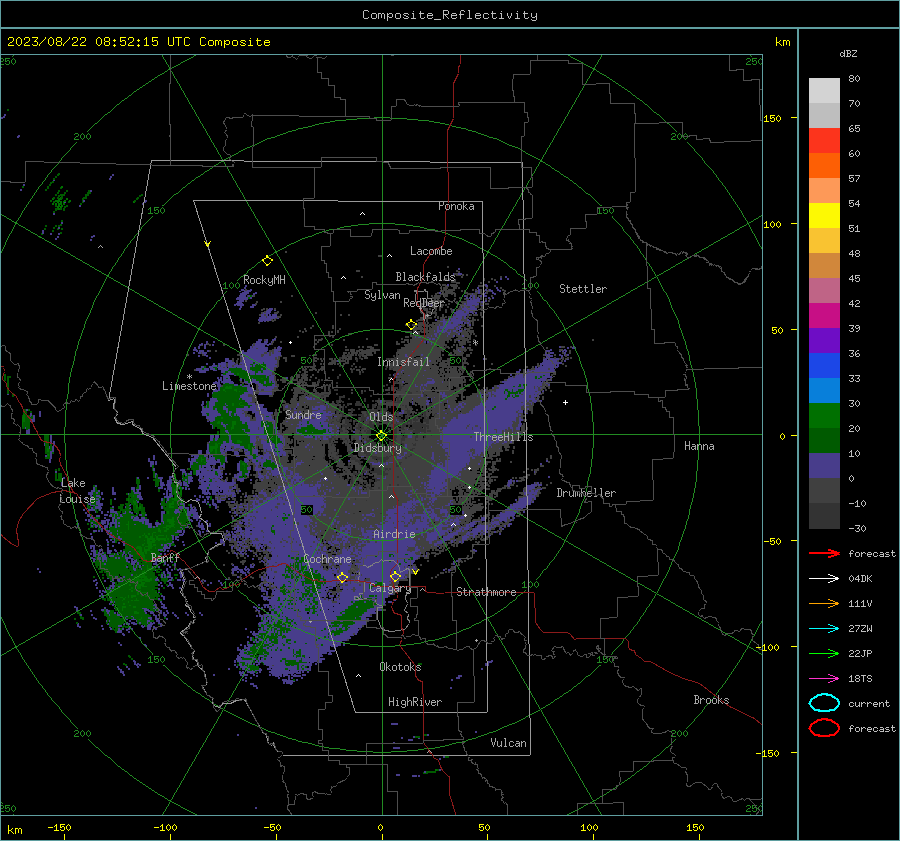This screenshot has height=841, width=900.
Task: Click the Innisfail city label
Action: pyautogui.click(x=404, y=362)
